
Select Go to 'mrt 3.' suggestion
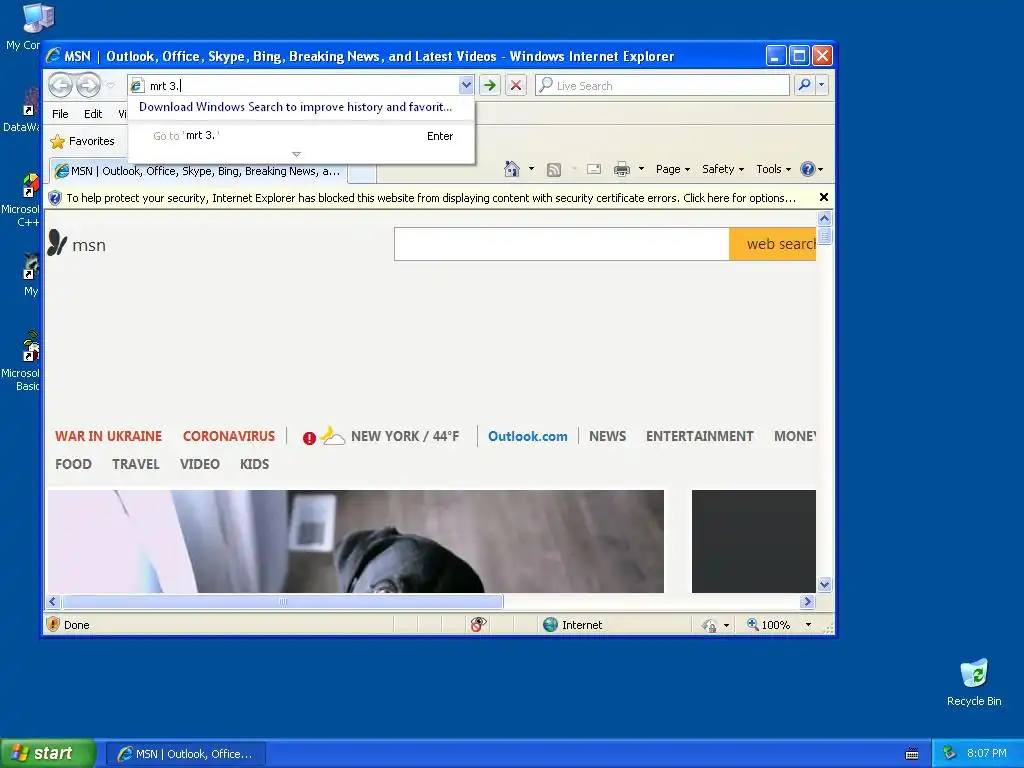(302, 136)
